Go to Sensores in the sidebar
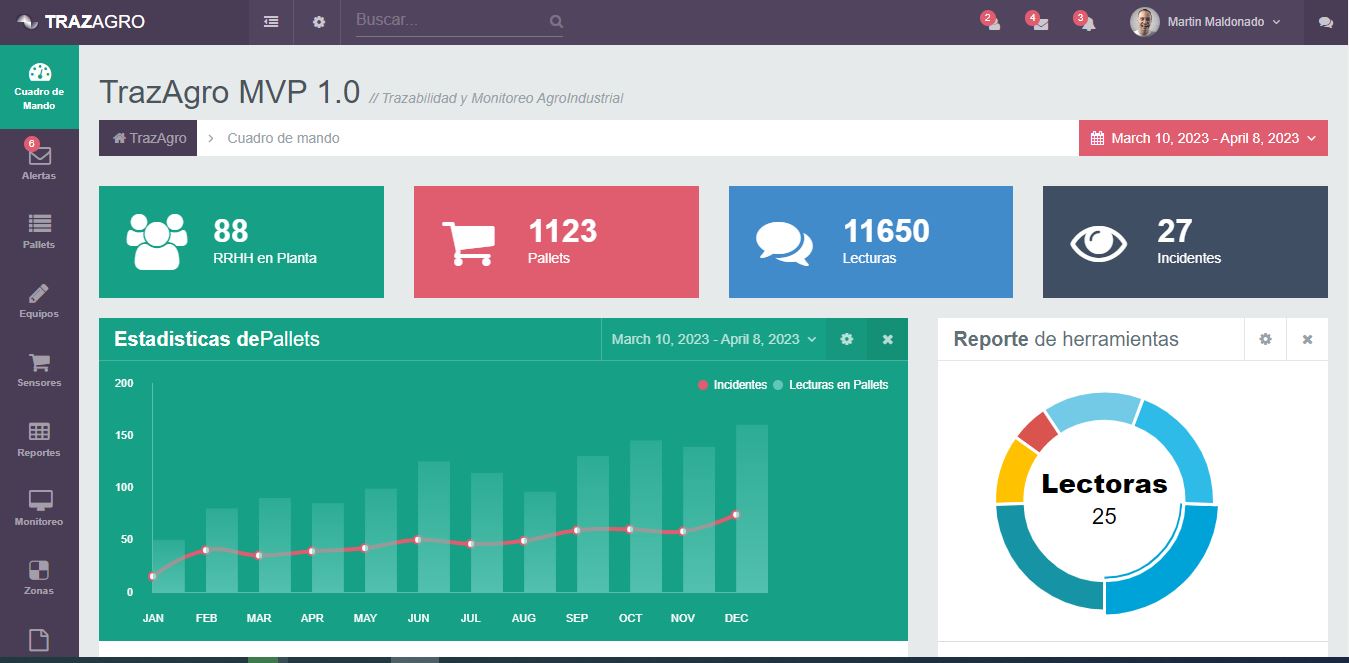This screenshot has height=663, width=1349. (x=39, y=370)
